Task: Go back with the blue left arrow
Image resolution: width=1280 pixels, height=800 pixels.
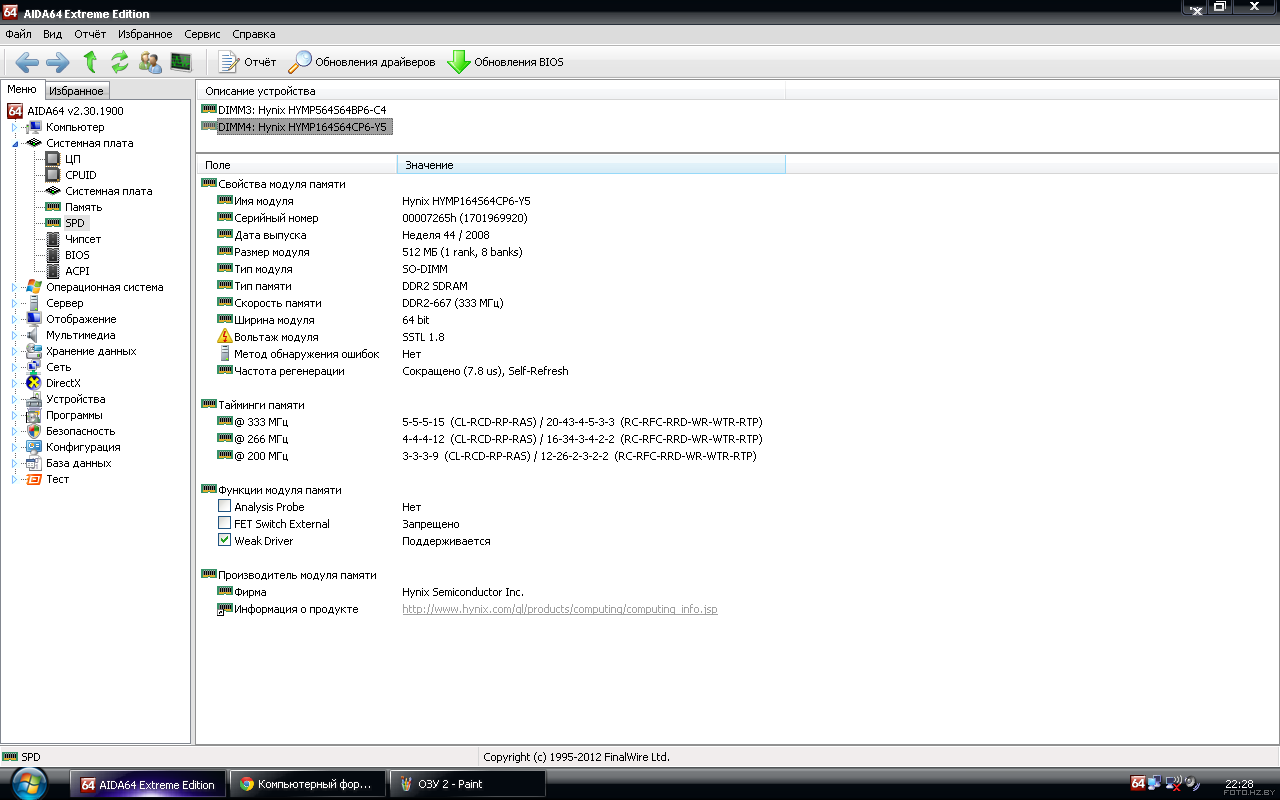Action: [x=27, y=62]
